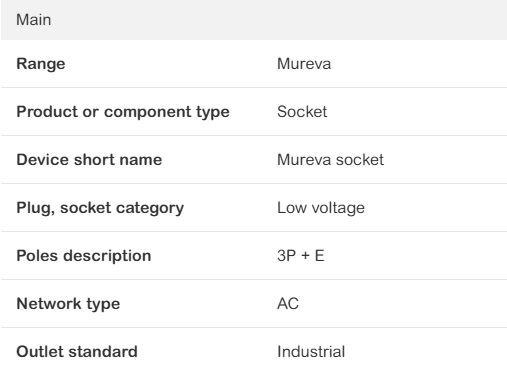Select the Device short name label
The image size is (507, 375).
(x=89, y=160)
